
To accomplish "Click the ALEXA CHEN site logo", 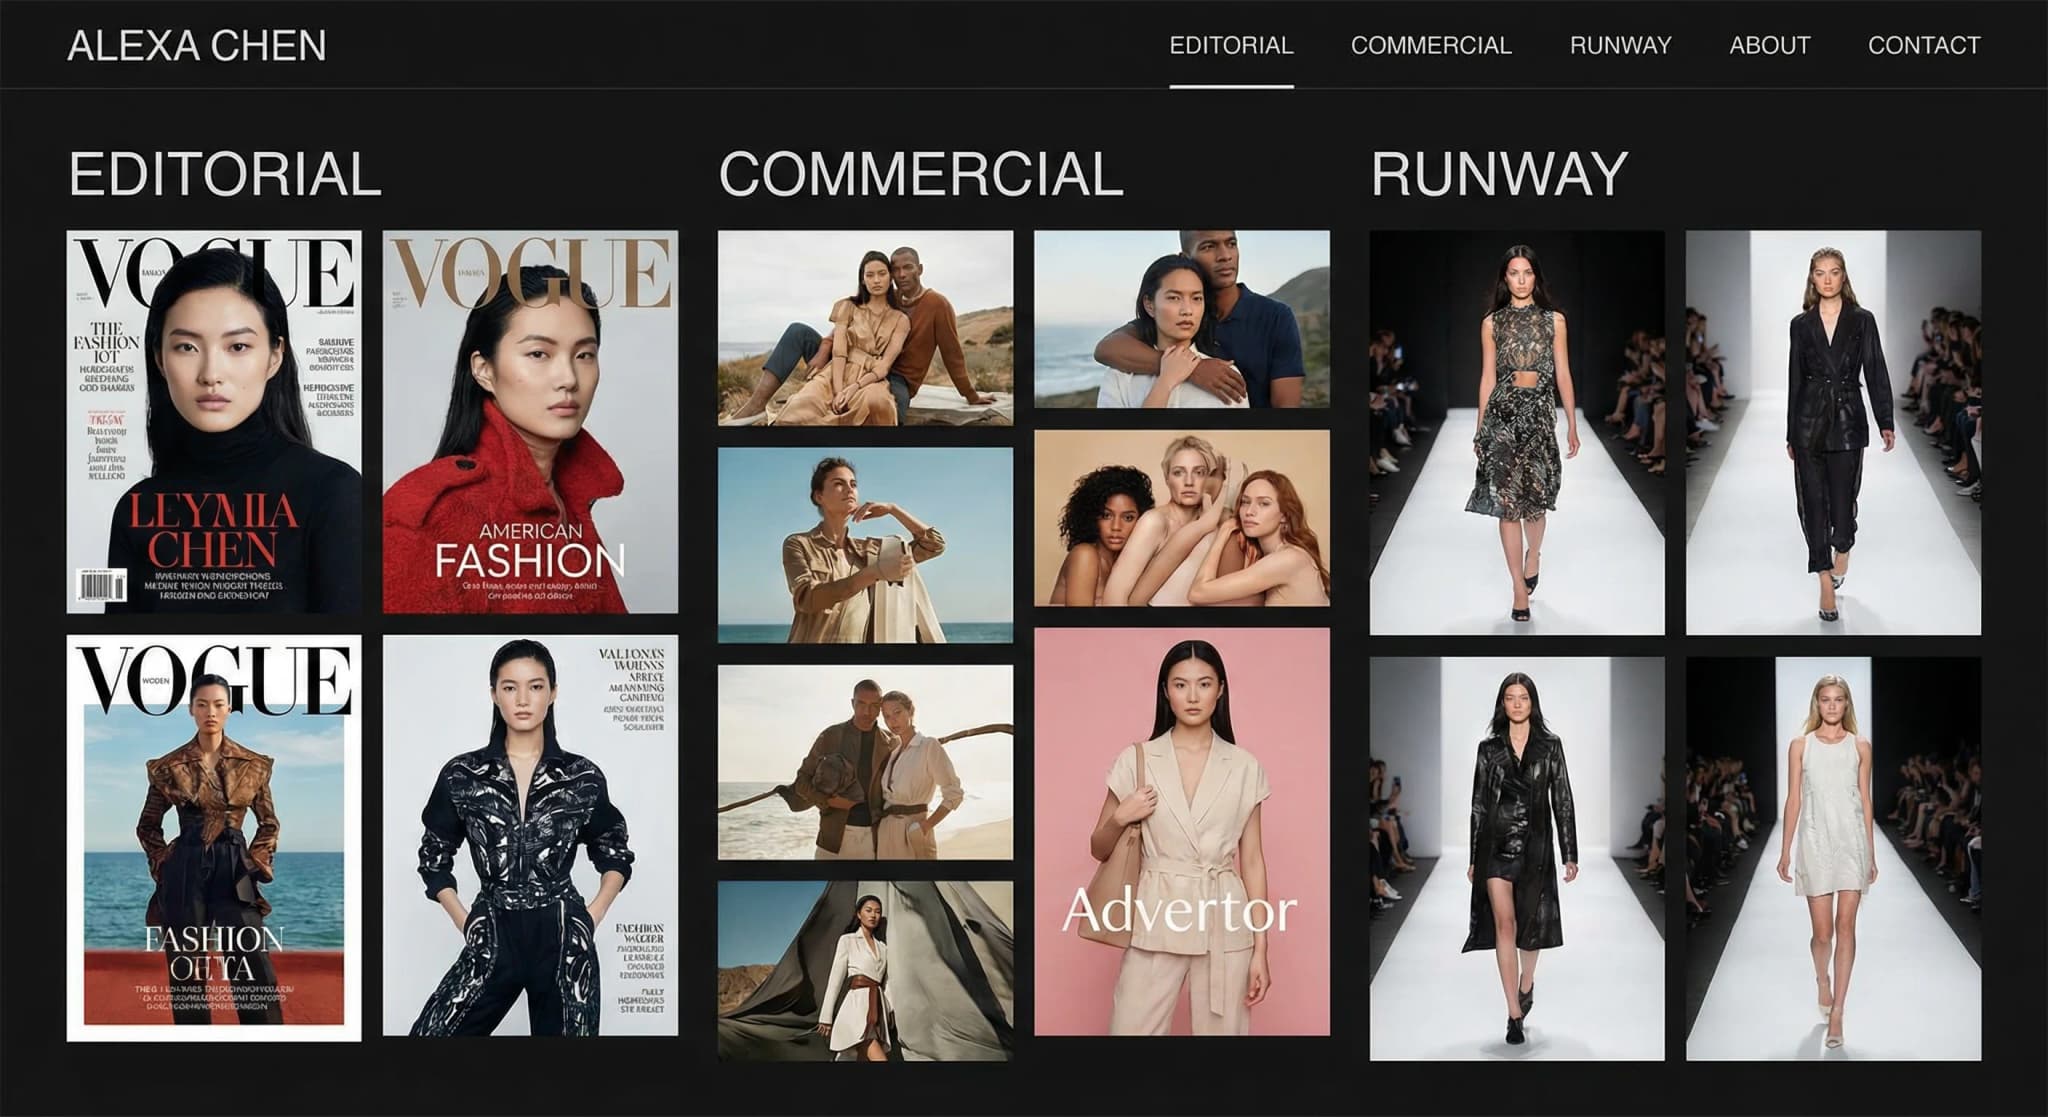I will [x=196, y=44].
